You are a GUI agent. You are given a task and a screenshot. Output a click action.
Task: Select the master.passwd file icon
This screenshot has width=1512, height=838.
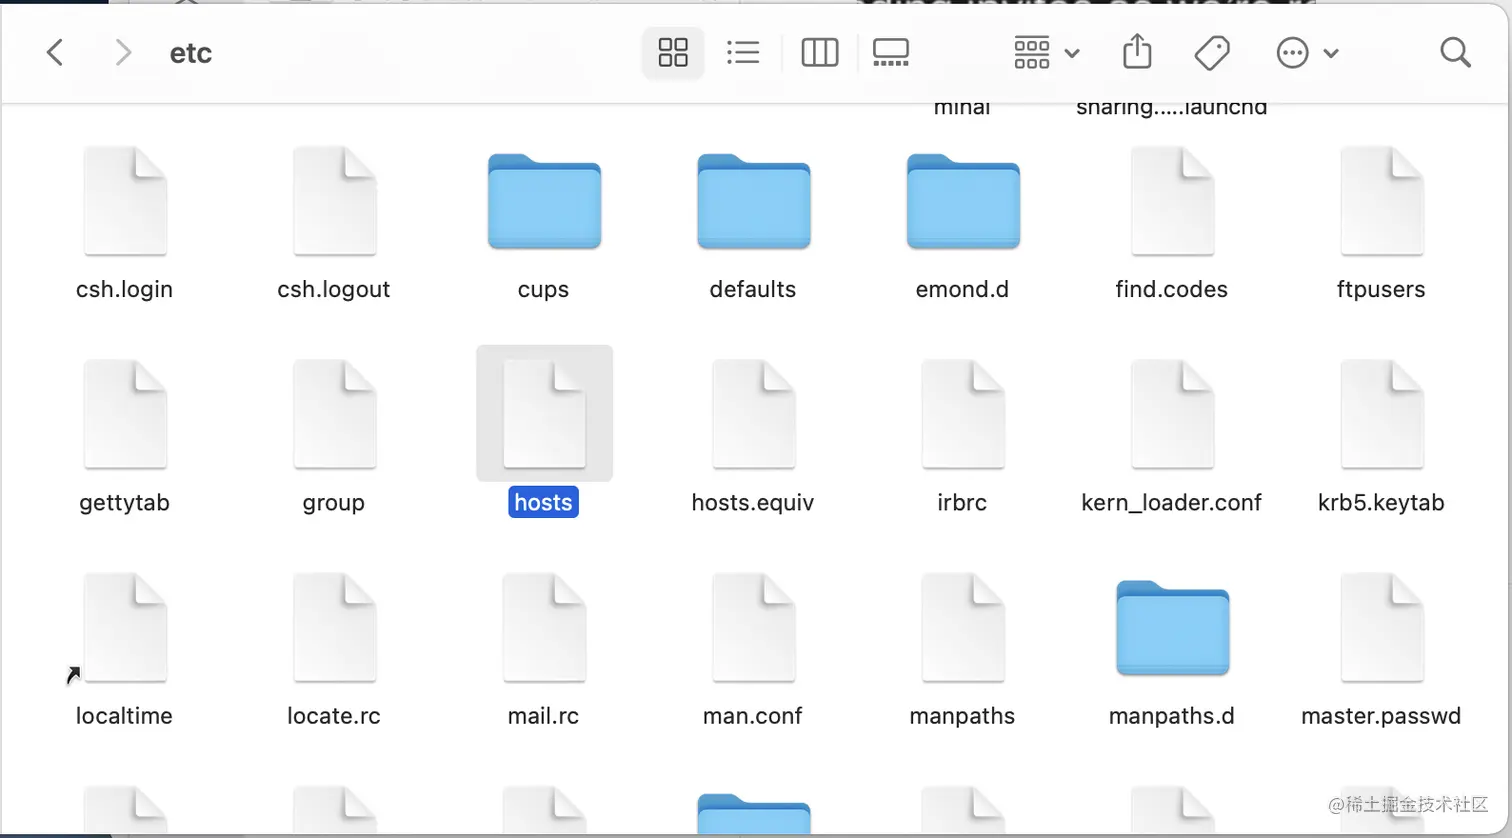tap(1381, 628)
